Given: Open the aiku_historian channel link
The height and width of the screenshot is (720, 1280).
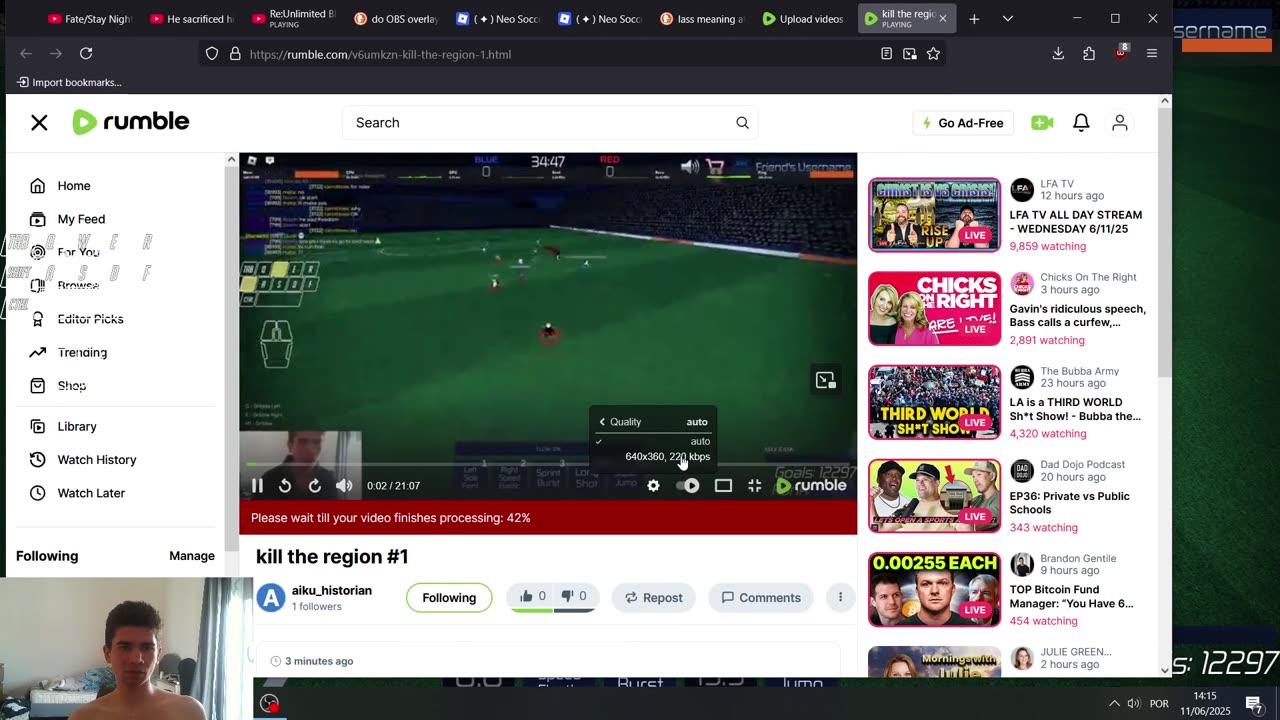Looking at the screenshot, I should pos(332,590).
